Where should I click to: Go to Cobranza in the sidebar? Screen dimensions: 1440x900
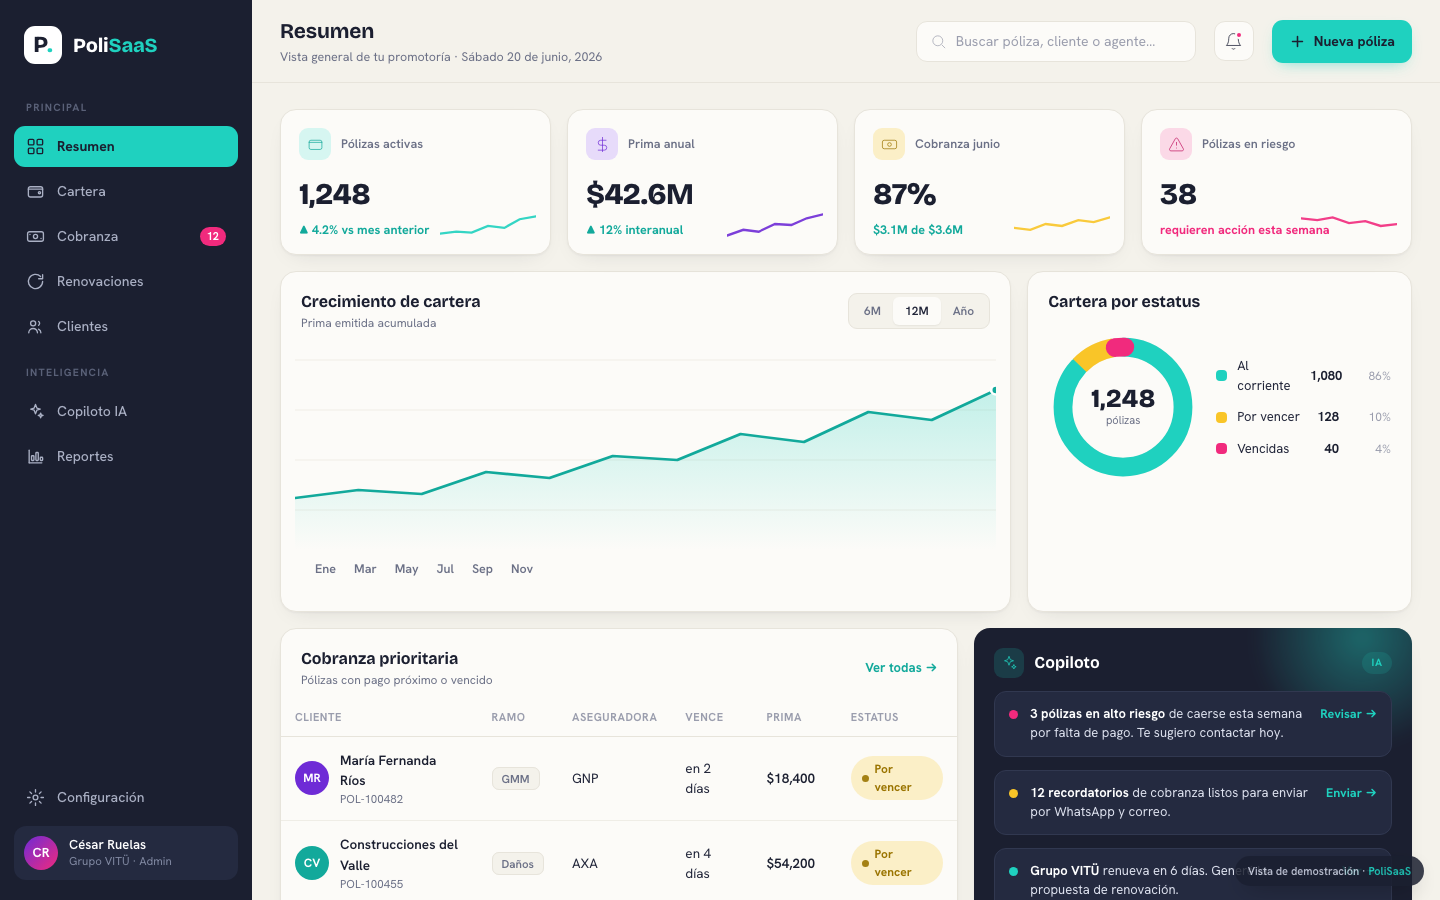click(126, 236)
